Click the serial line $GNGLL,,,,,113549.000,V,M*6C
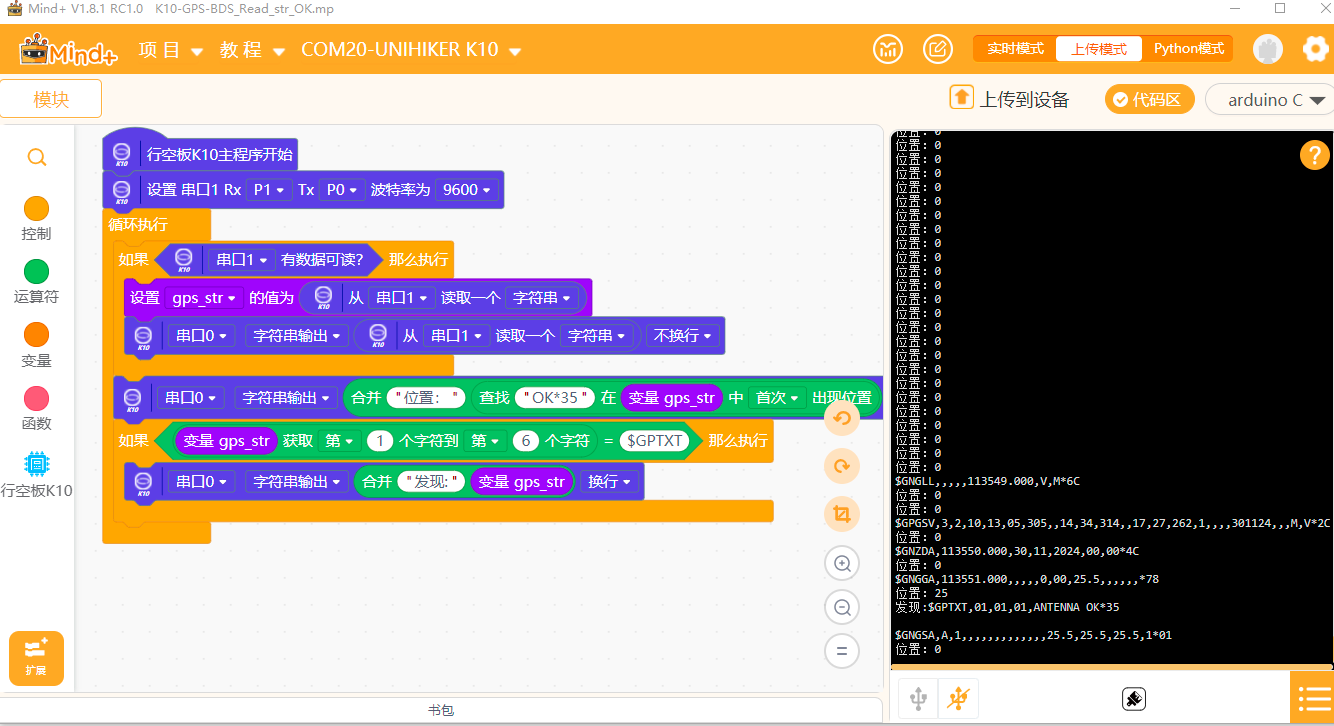 [987, 481]
